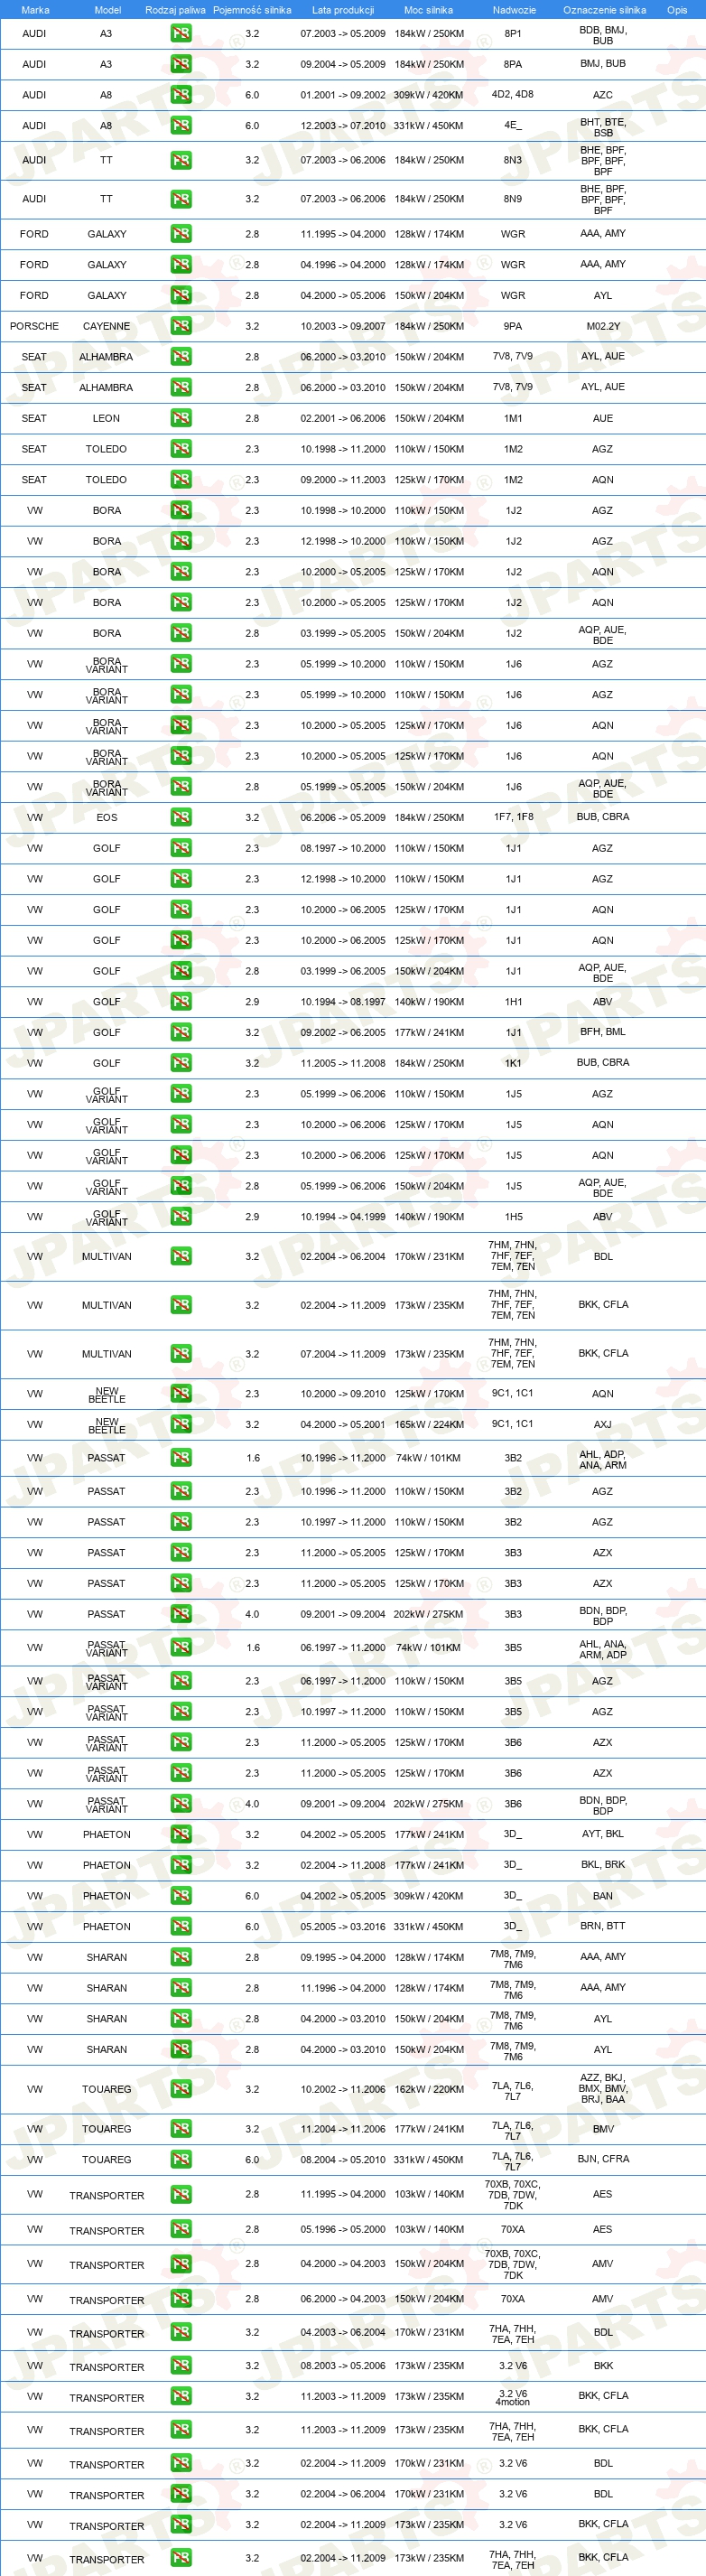Click fuel icon in Transporter 4motion row
The width and height of the screenshot is (706, 2576).
click(181, 2396)
